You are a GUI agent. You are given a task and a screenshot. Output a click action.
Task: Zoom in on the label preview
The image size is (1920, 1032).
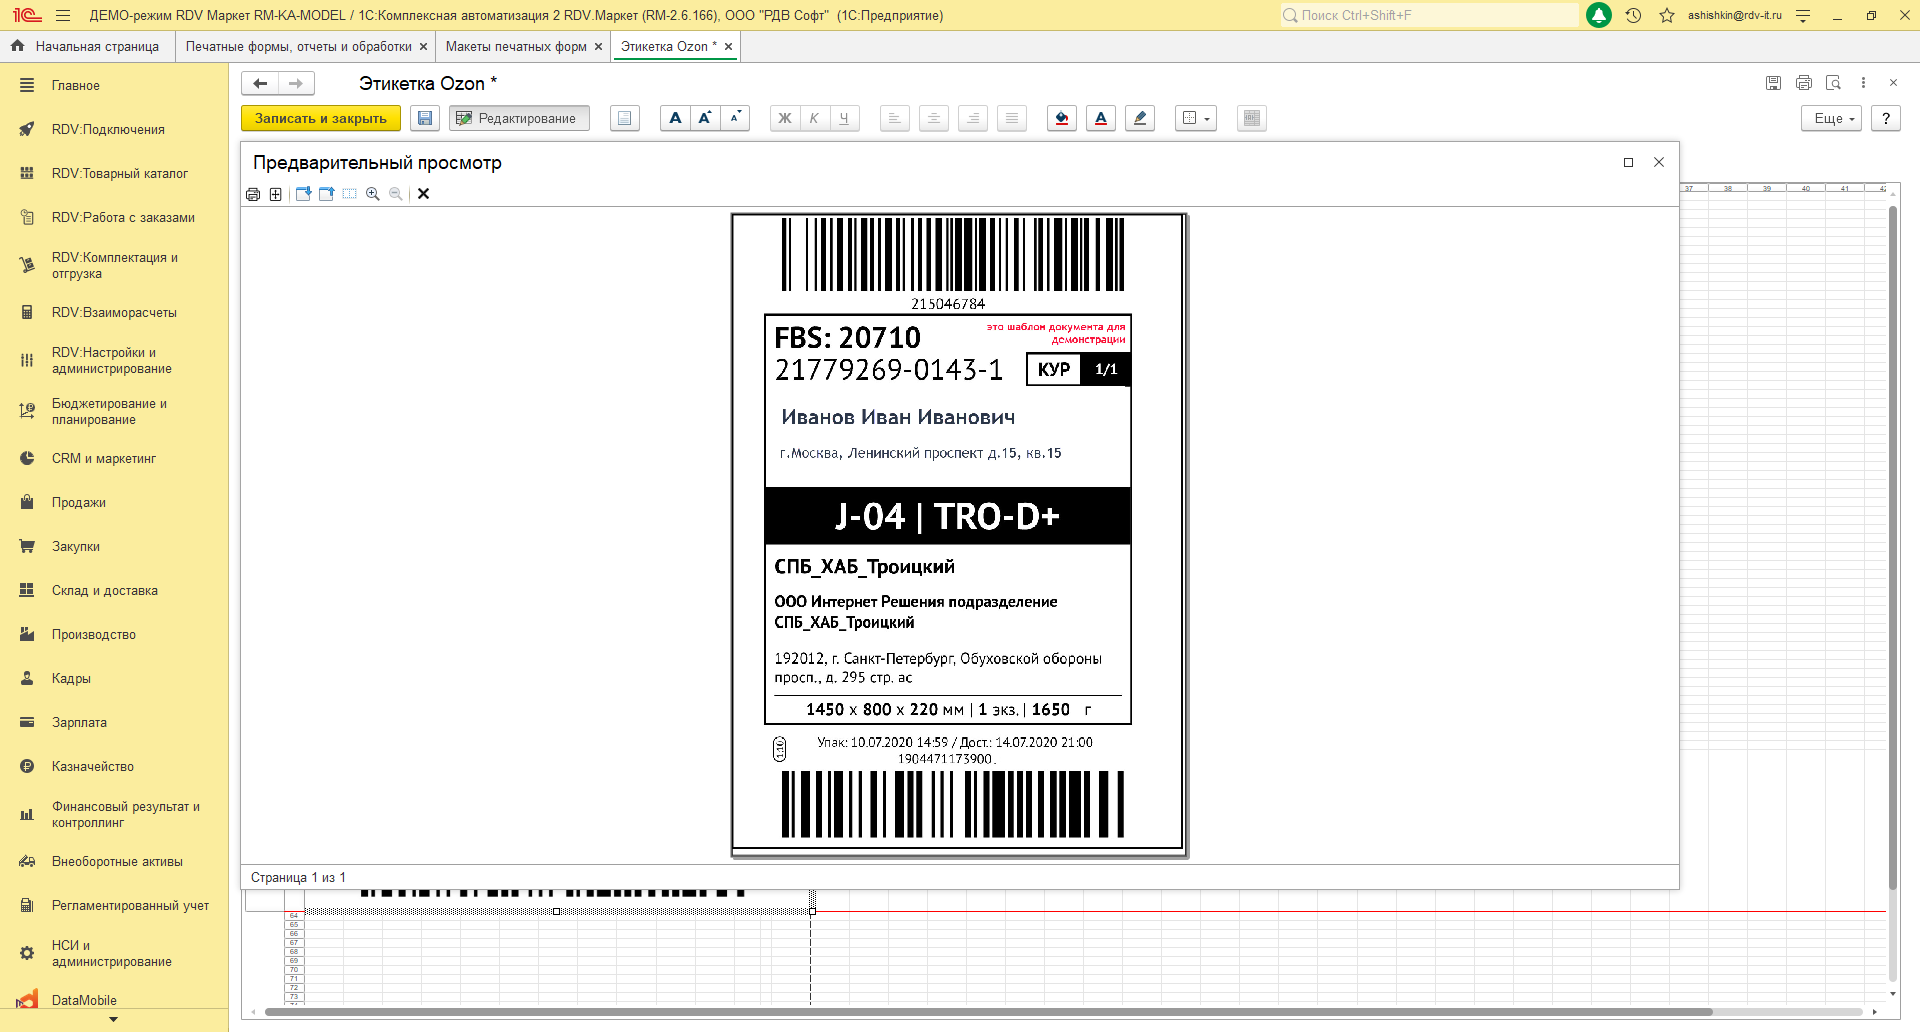(x=373, y=194)
